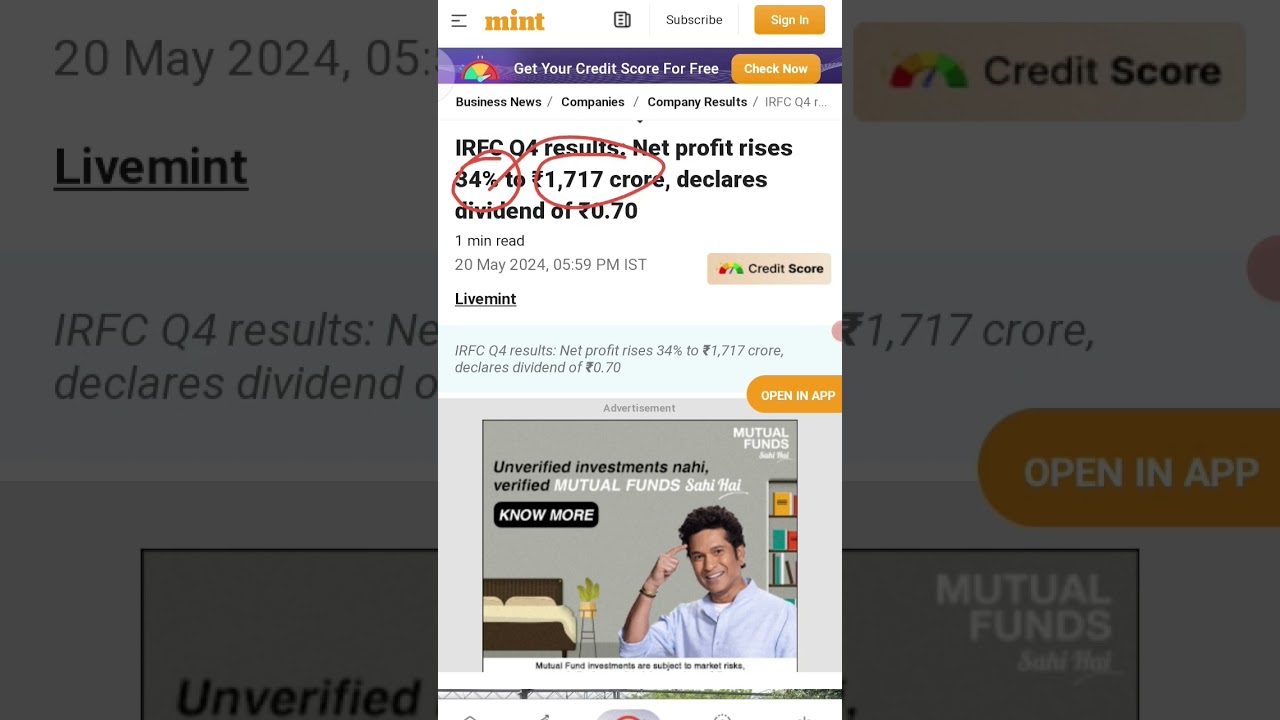Tap the dotted circle icon in bottom bar

pyautogui.click(x=722, y=716)
